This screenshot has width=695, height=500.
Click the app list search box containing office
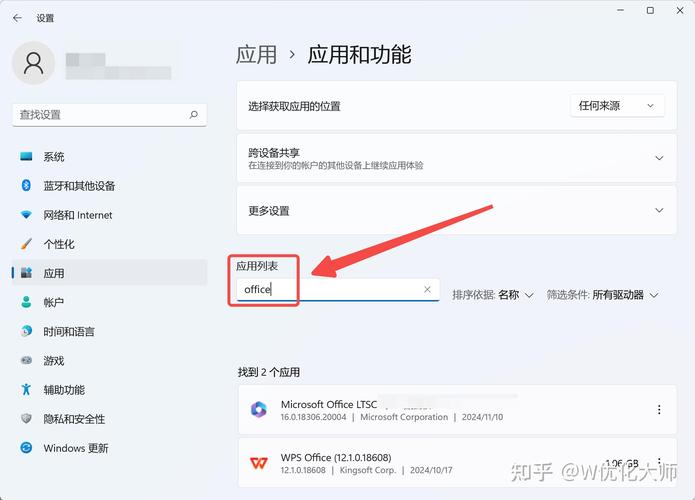(x=338, y=289)
